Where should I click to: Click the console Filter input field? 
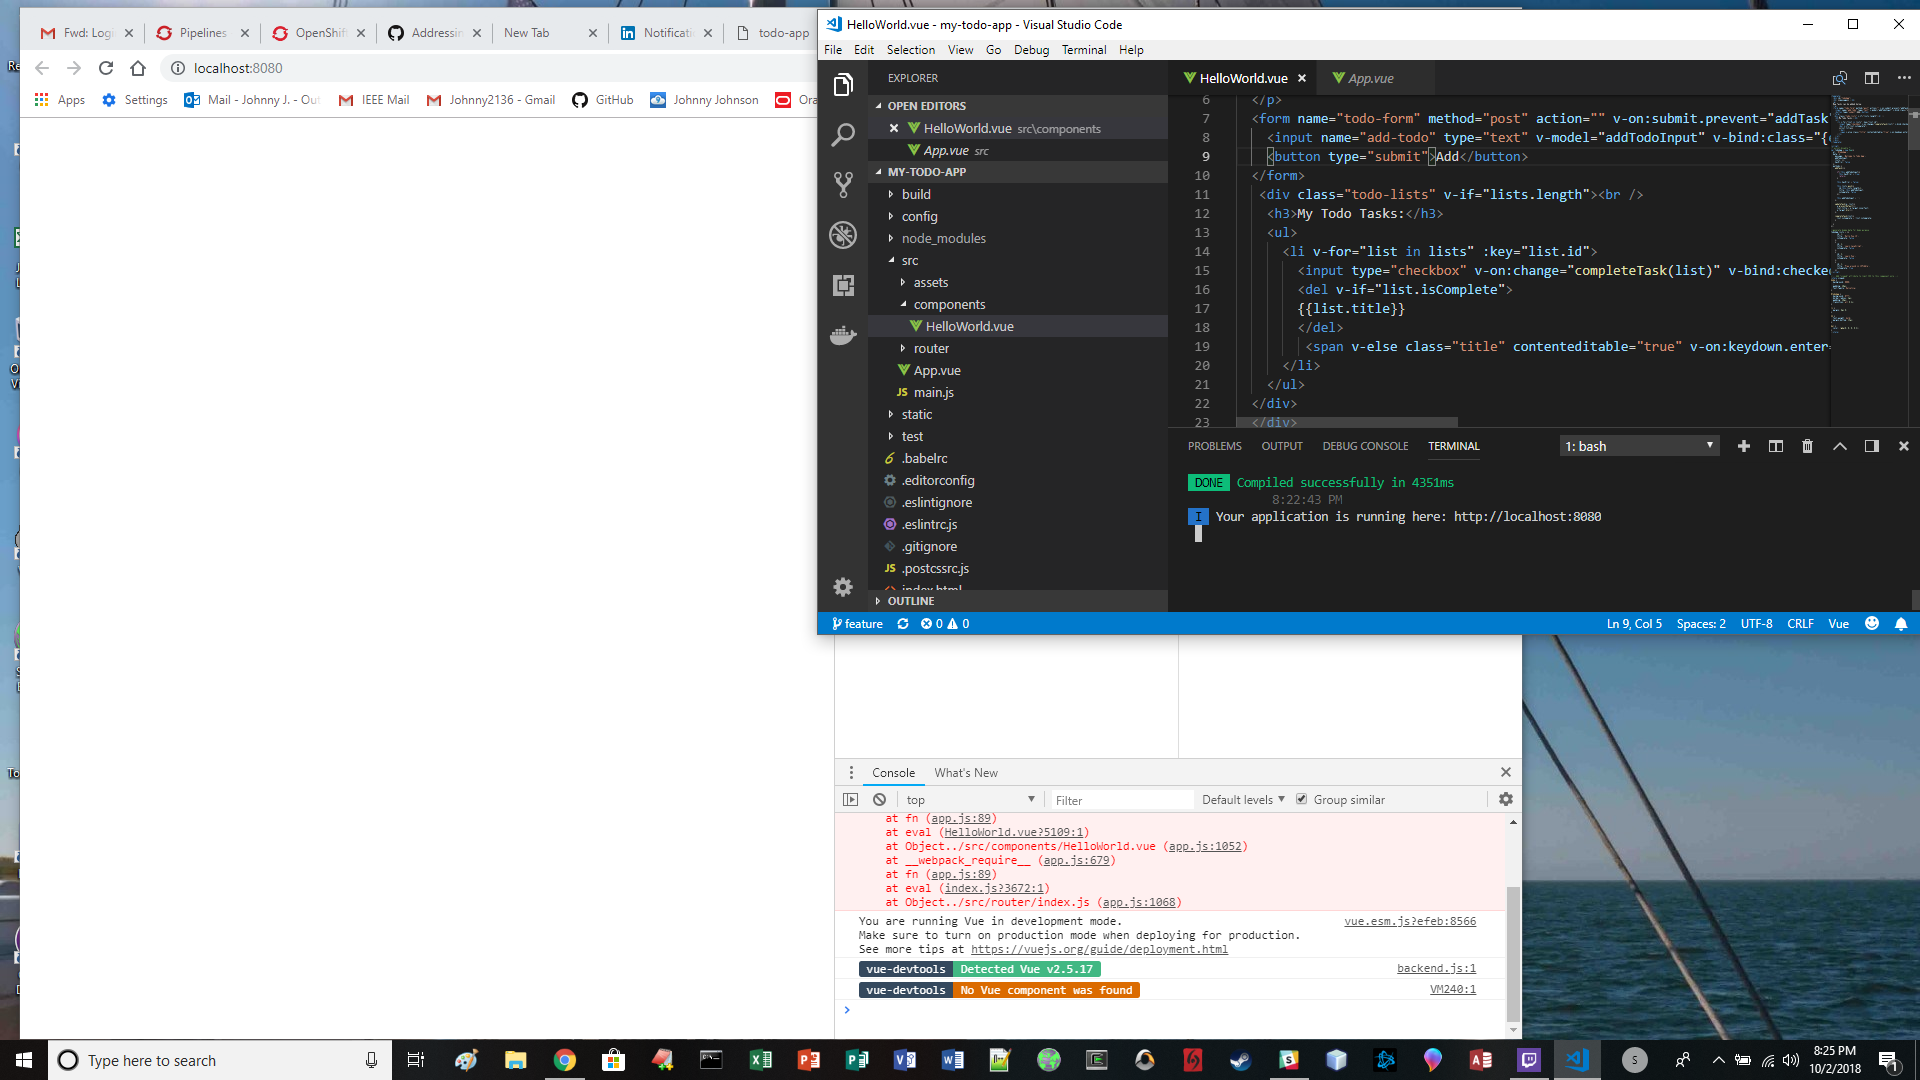1120,800
